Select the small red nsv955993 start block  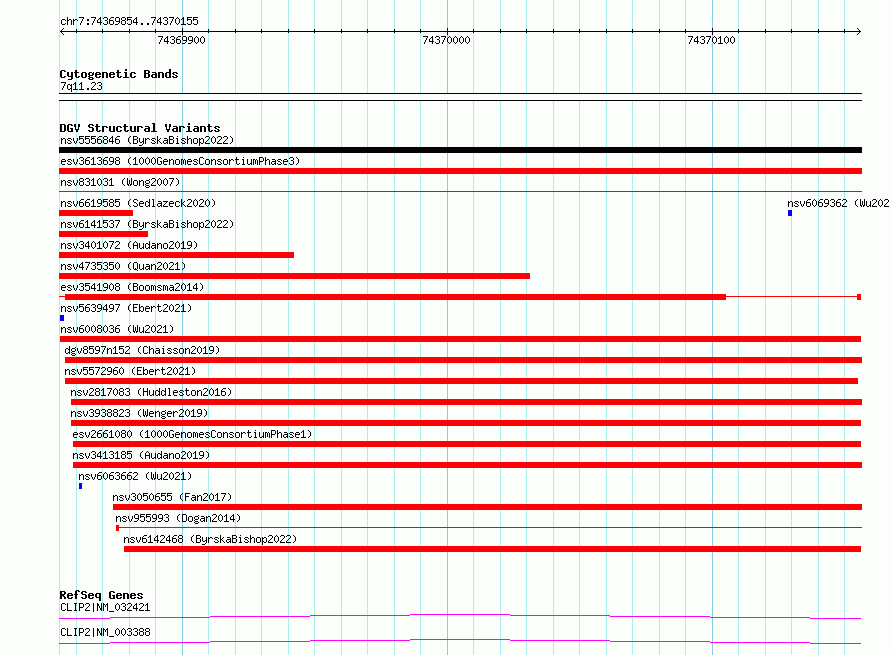117,528
